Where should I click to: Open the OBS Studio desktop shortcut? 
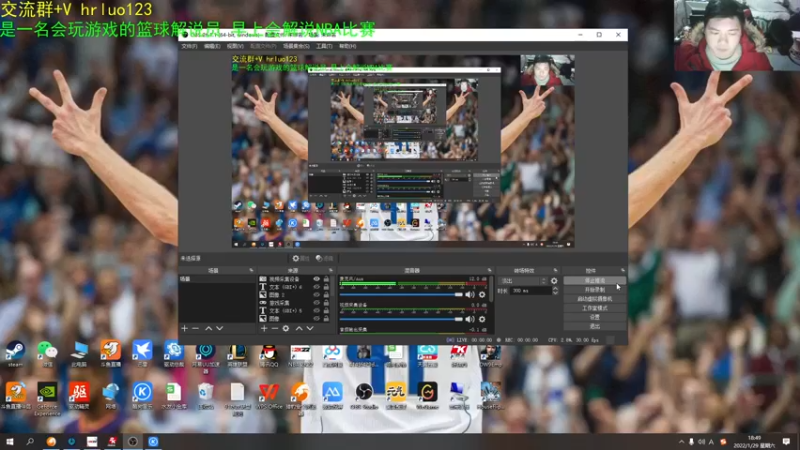click(x=364, y=396)
